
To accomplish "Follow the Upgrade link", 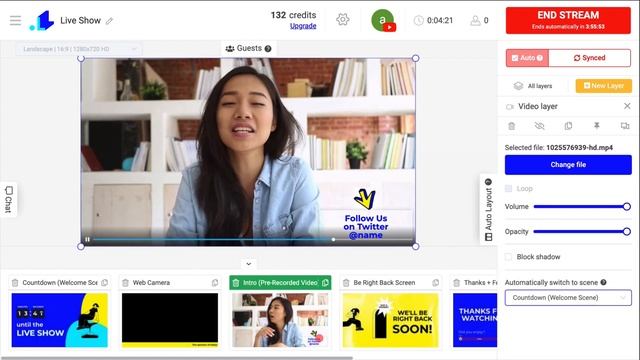I will pyautogui.click(x=303, y=26).
